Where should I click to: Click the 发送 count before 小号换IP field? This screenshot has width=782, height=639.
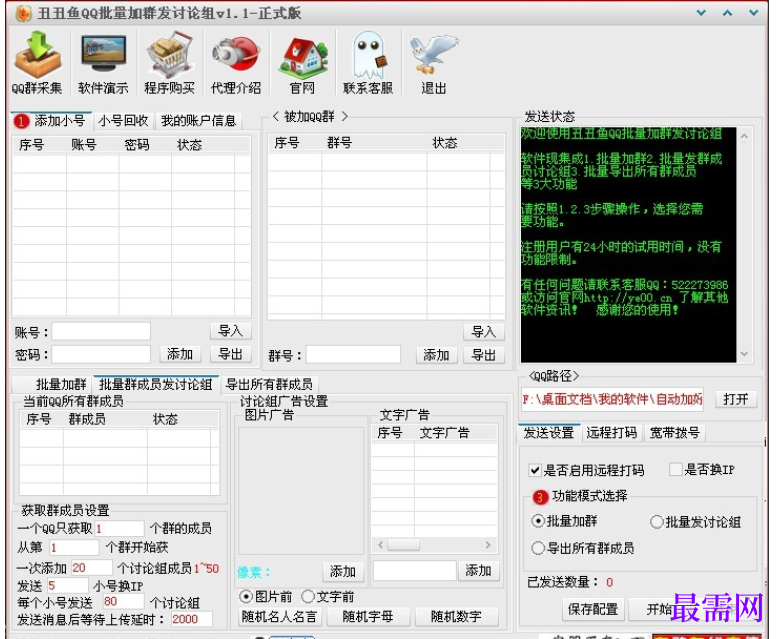[x=68, y=585]
